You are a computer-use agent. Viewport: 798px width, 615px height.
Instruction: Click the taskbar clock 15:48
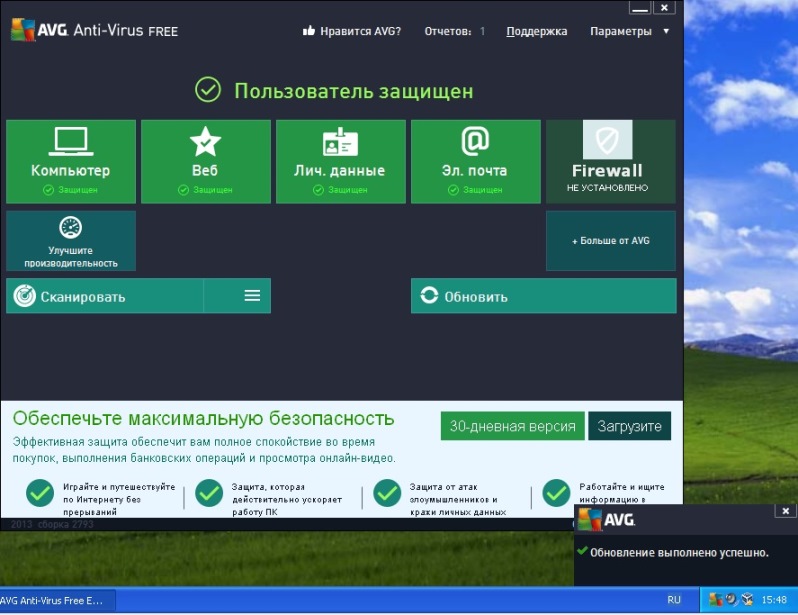pyautogui.click(x=774, y=600)
